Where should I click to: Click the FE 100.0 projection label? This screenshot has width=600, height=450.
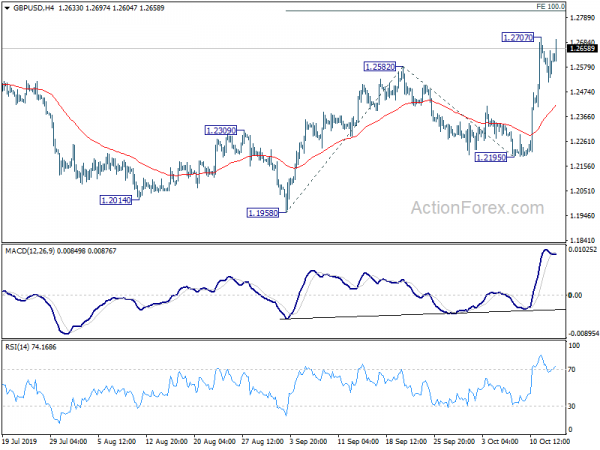coord(550,7)
